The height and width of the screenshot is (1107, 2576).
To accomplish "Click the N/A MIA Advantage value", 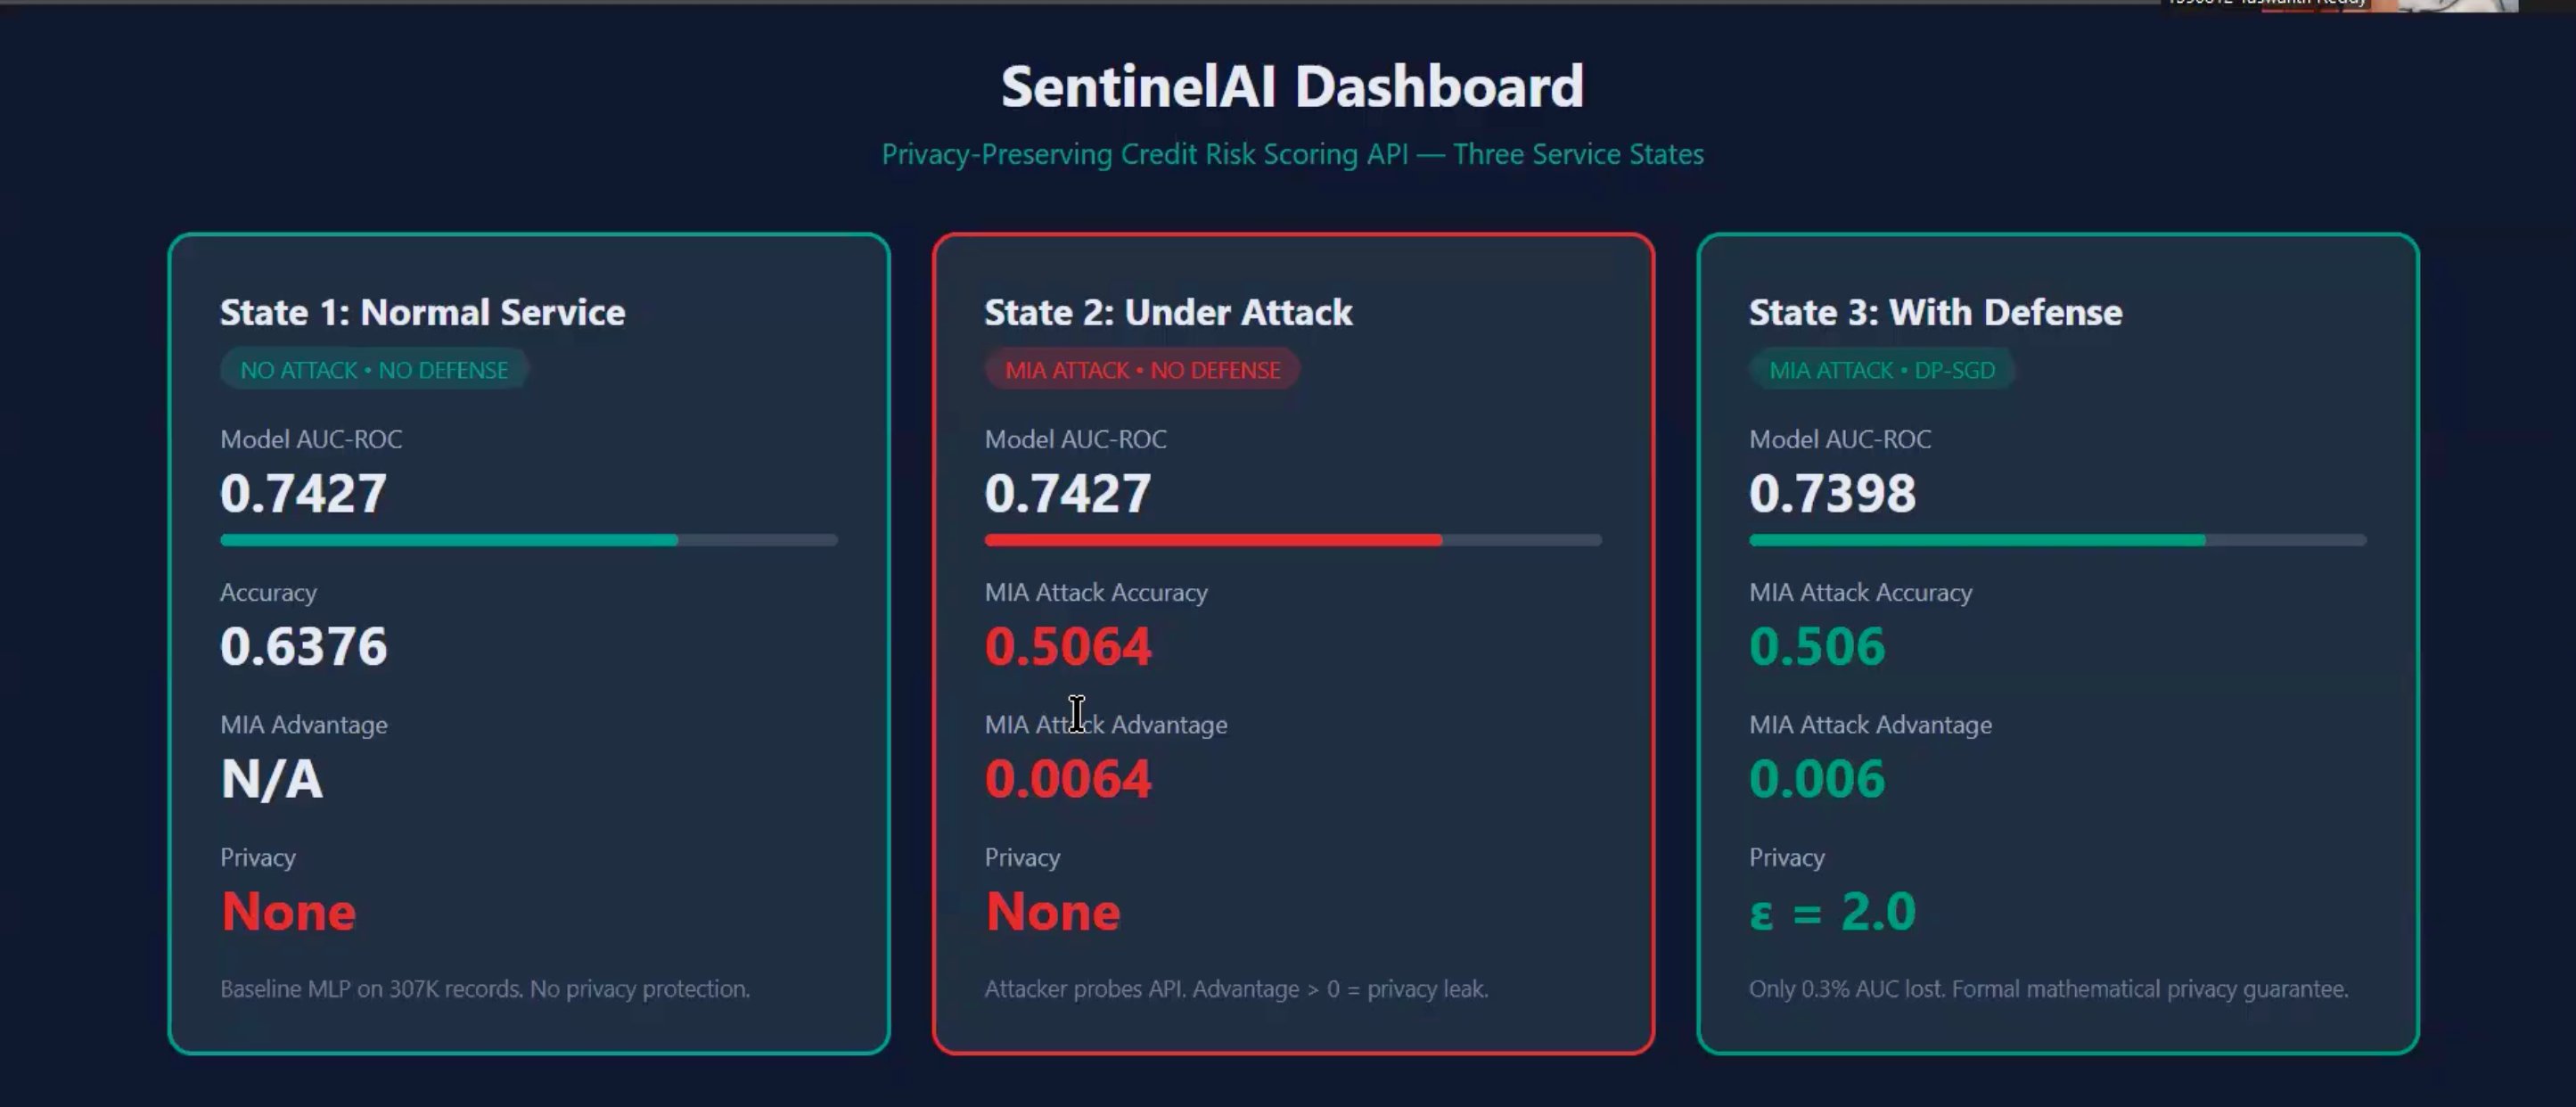I will 271,779.
